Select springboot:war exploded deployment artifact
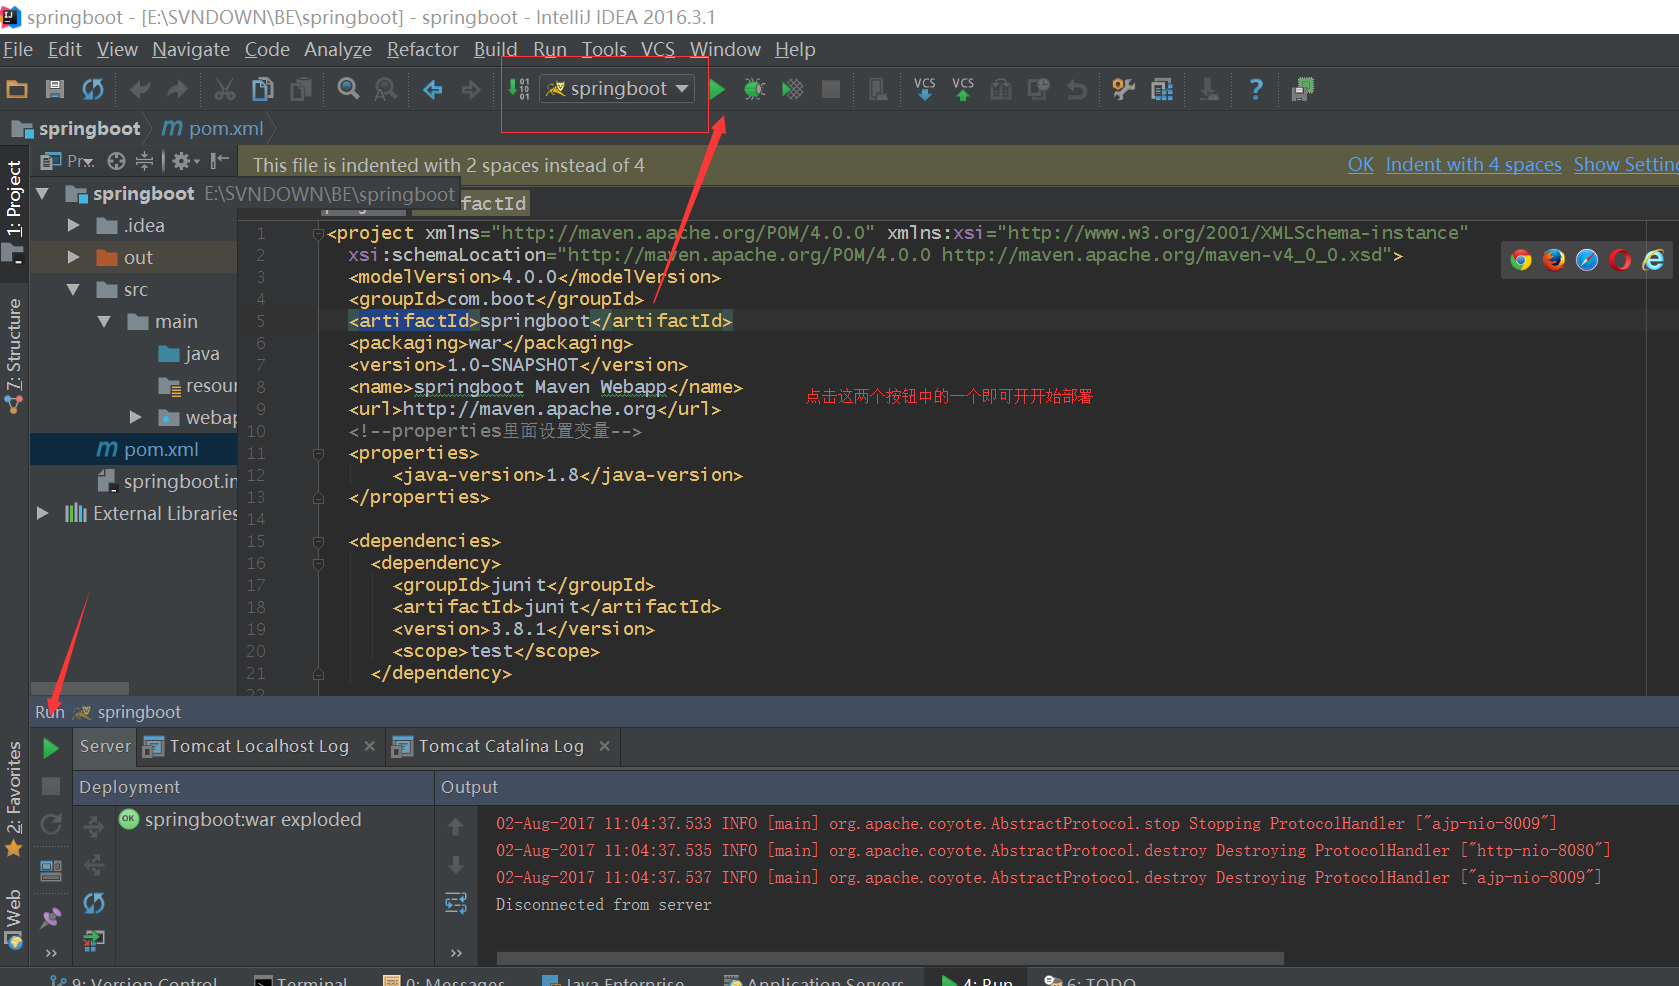The height and width of the screenshot is (986, 1679). tap(253, 819)
